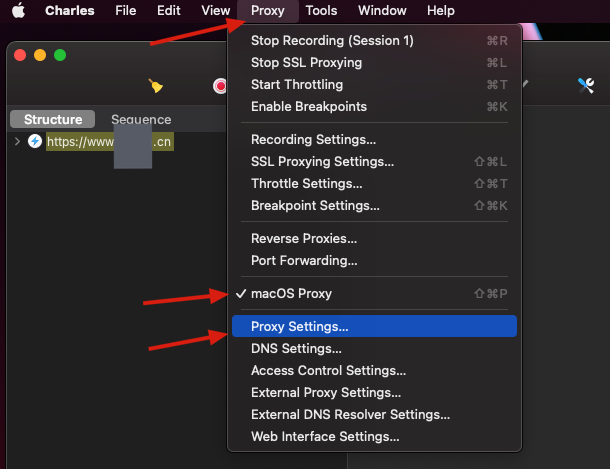610x469 pixels.
Task: Click the green zoom window button
Action: pos(60,55)
